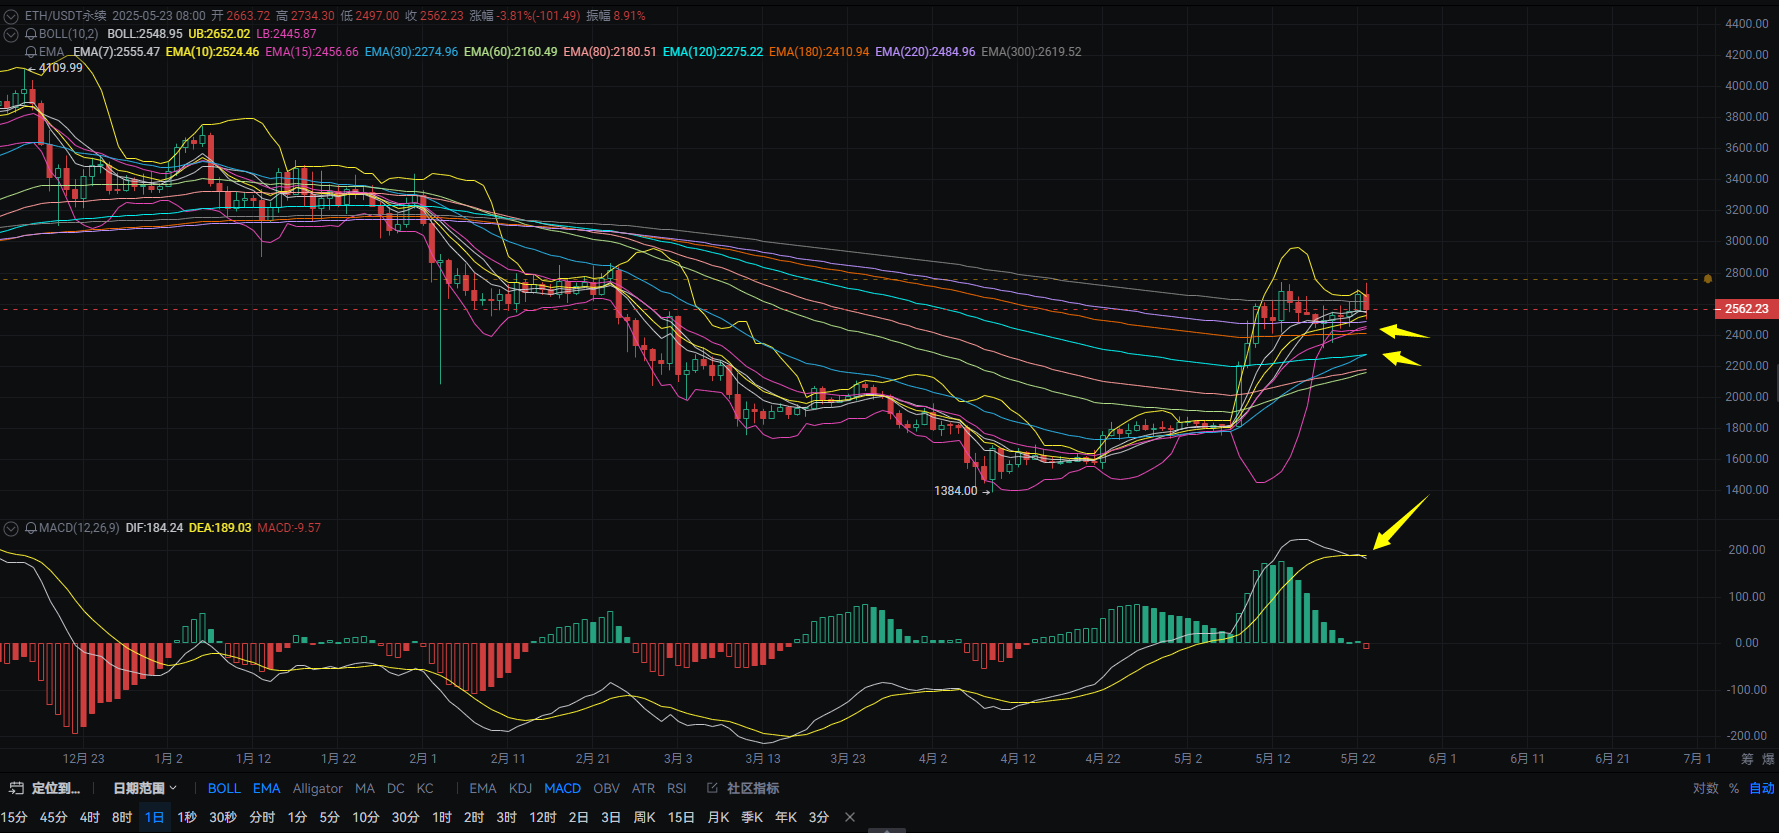Enable the ATR sub-indicator
This screenshot has width=1779, height=833.
coord(643,788)
